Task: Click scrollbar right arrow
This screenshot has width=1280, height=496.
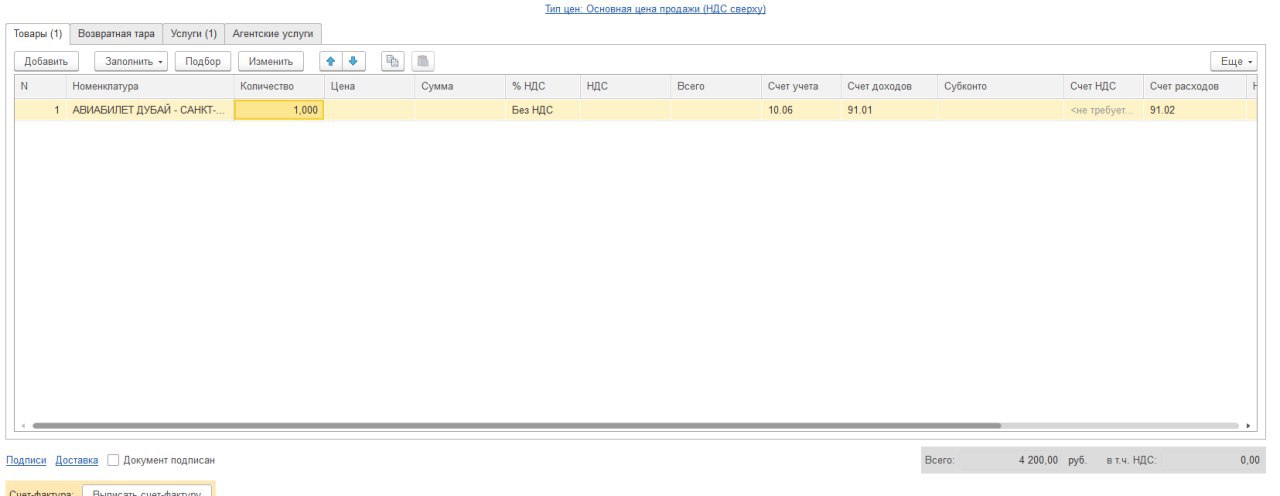Action: point(1248,425)
